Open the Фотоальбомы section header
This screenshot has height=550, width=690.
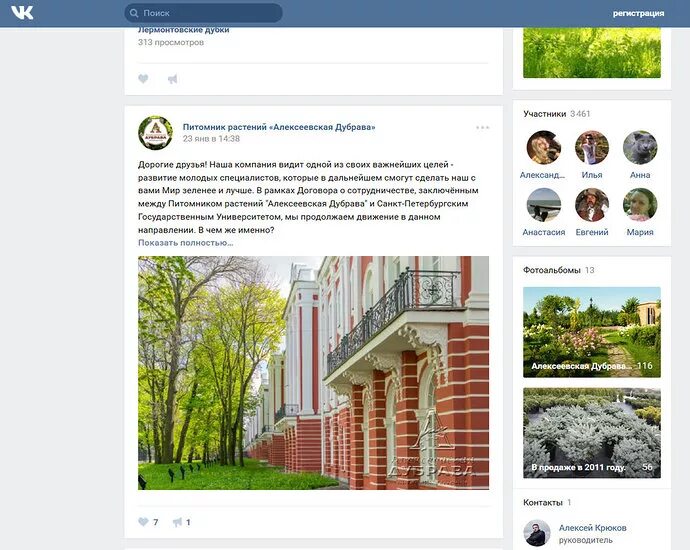pos(551,270)
